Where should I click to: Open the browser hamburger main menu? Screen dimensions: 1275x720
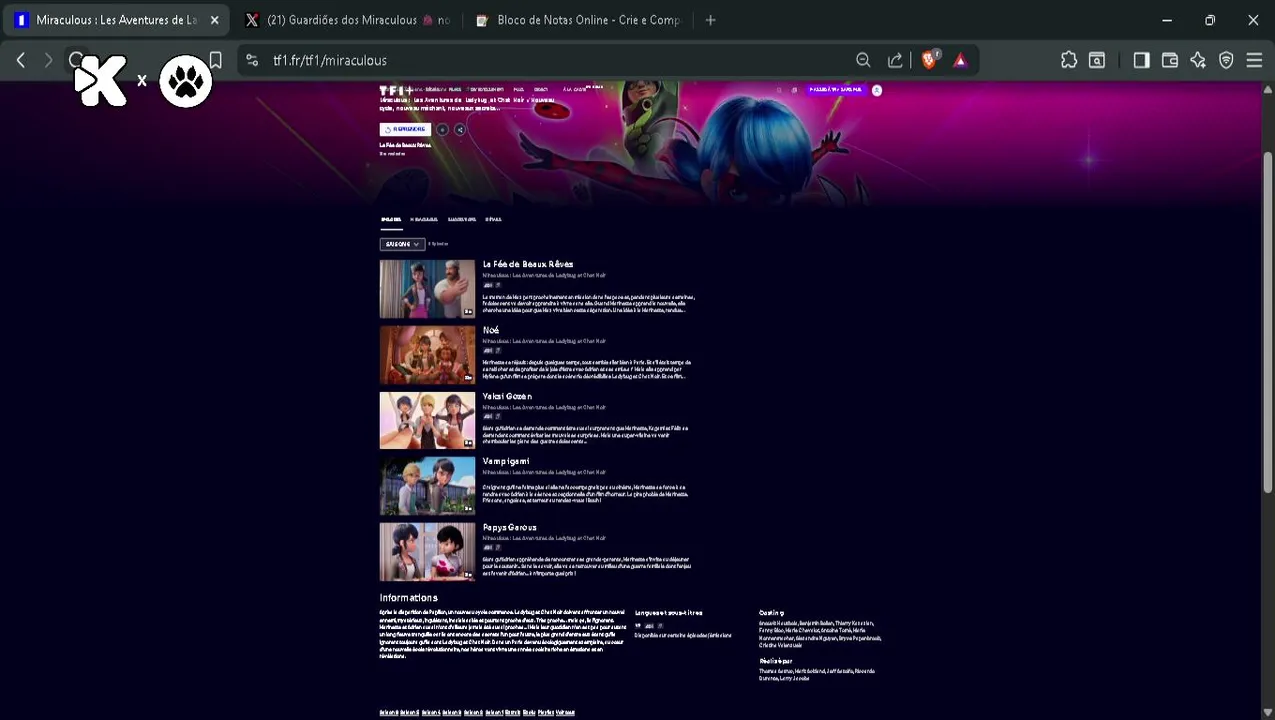(x=1254, y=60)
